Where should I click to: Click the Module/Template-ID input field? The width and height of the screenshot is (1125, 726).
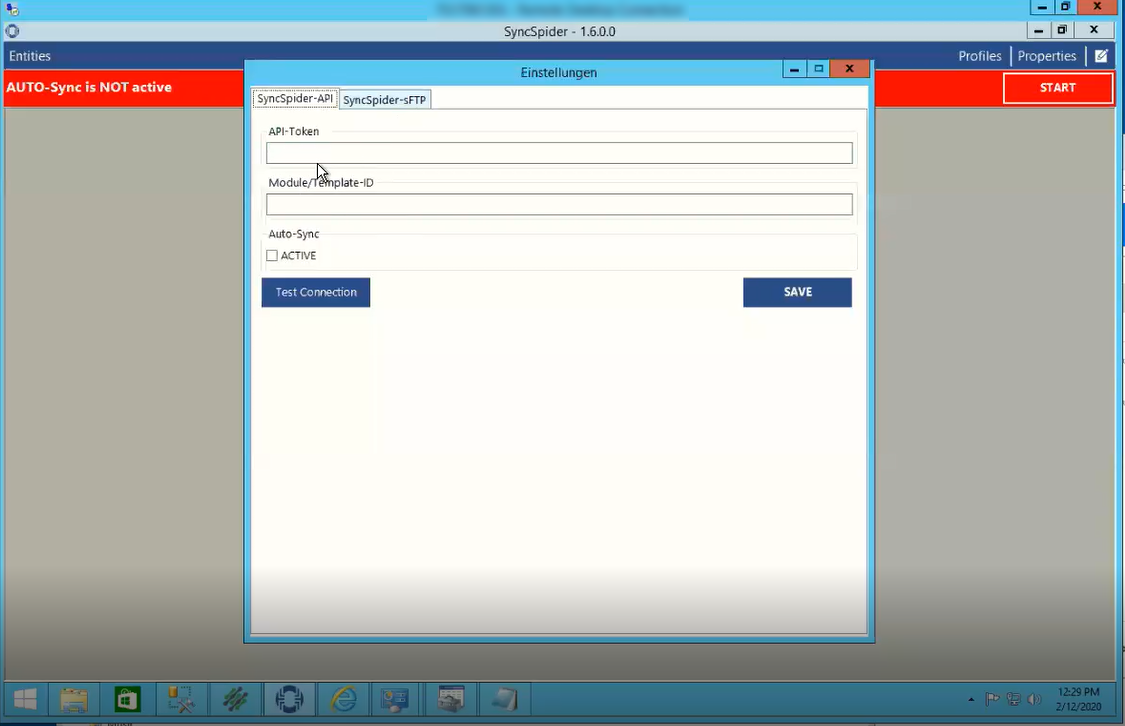point(559,204)
